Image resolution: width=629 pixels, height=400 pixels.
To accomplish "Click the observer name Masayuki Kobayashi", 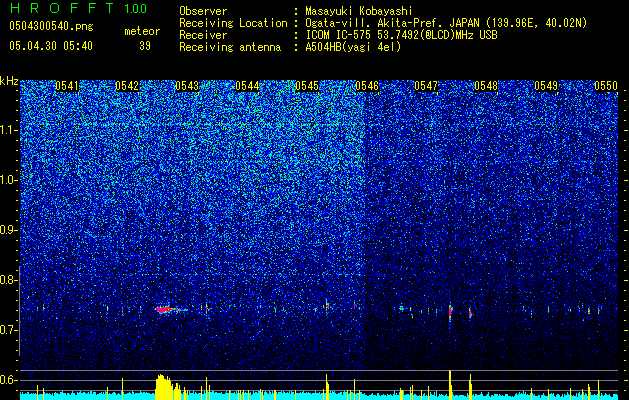I will point(359,11).
